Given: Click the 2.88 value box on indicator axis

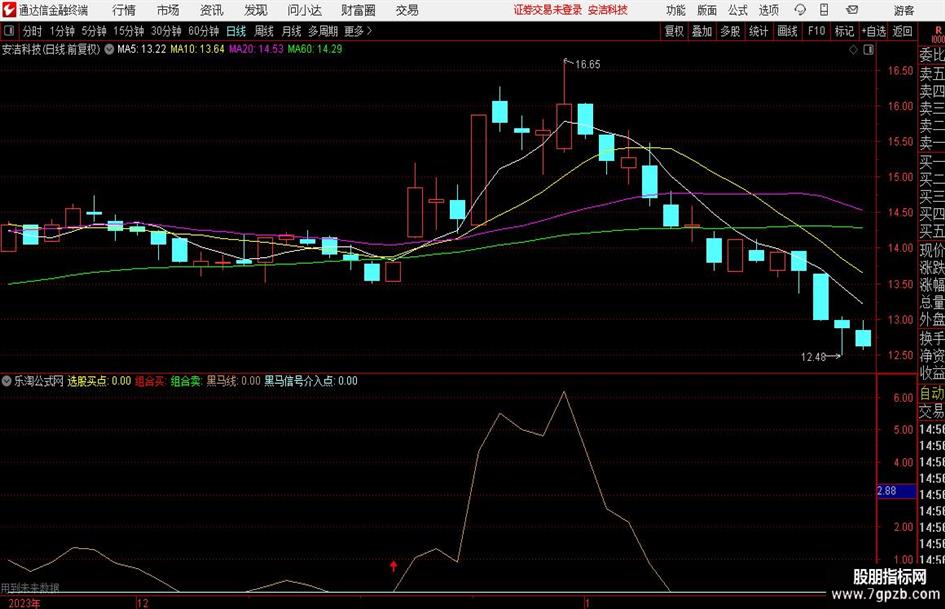Looking at the screenshot, I should click(896, 491).
